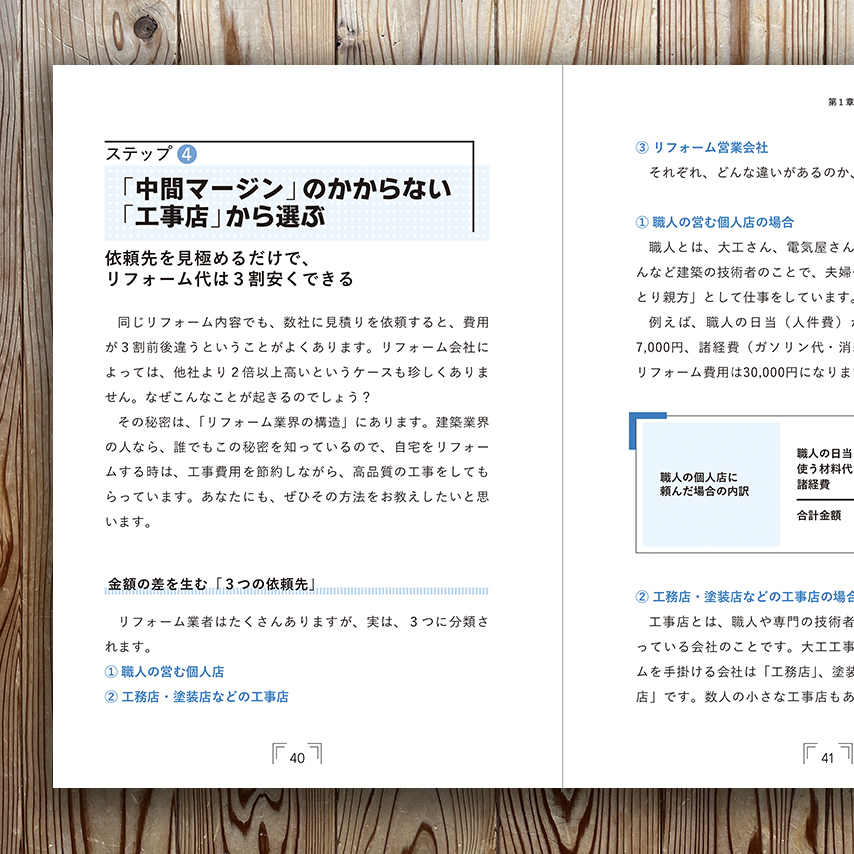Select the title line 「中間マージン」のかからない
The width and height of the screenshot is (854, 854).
282,188
